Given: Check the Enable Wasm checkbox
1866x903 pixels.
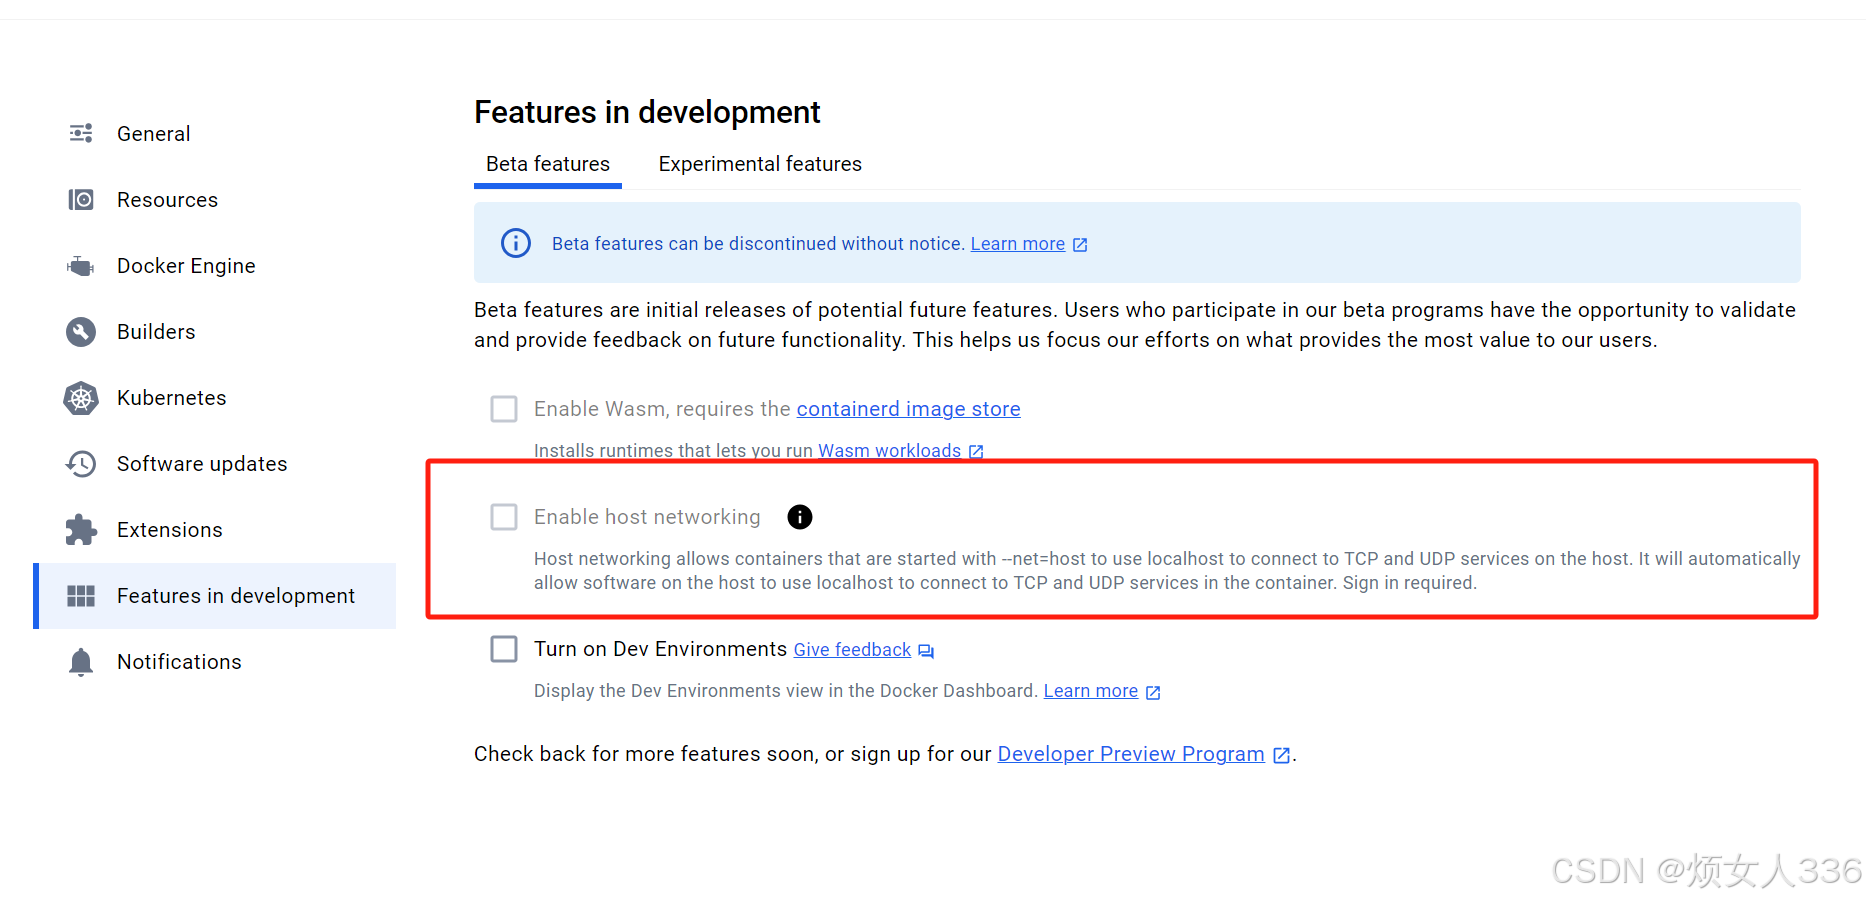Looking at the screenshot, I should [x=504, y=408].
